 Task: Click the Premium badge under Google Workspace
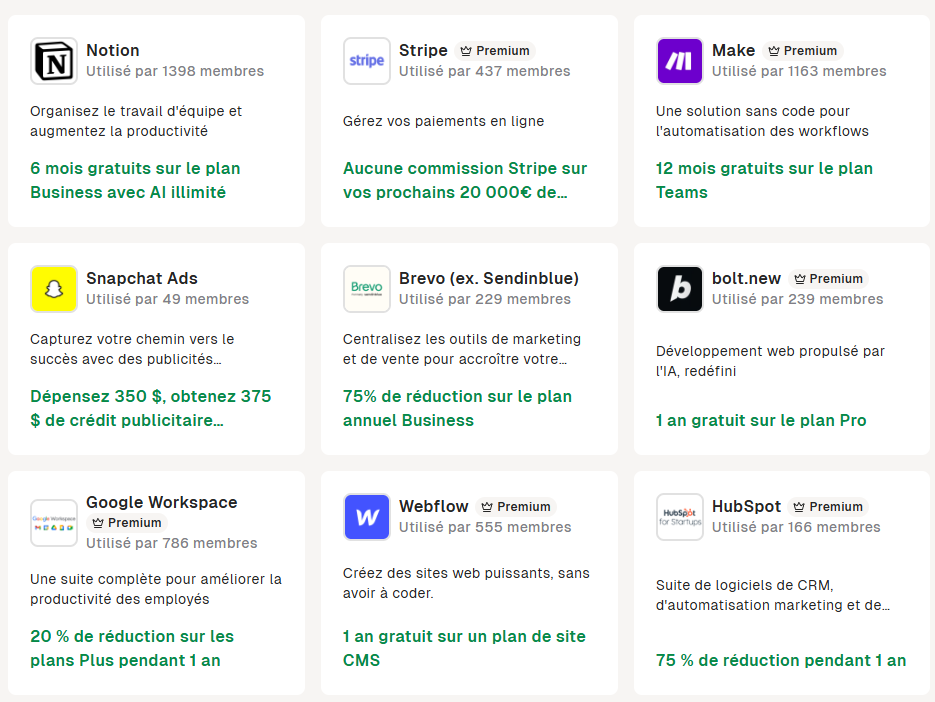click(127, 522)
